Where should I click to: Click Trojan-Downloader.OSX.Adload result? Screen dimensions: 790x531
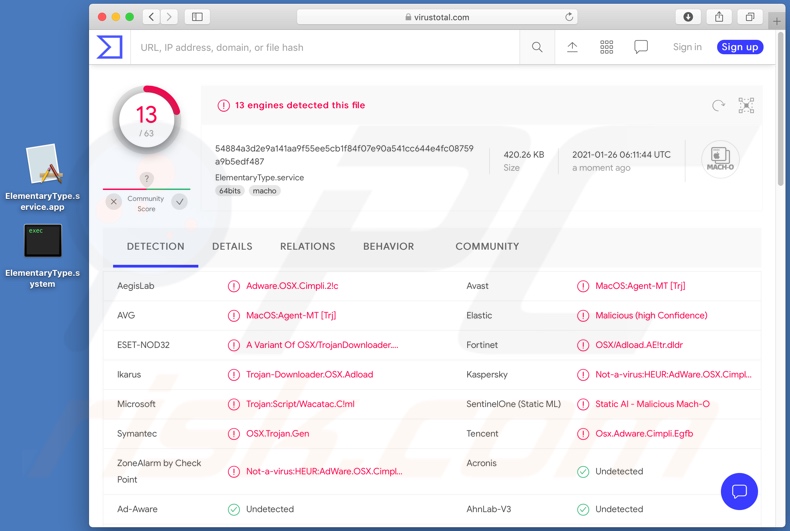310,374
